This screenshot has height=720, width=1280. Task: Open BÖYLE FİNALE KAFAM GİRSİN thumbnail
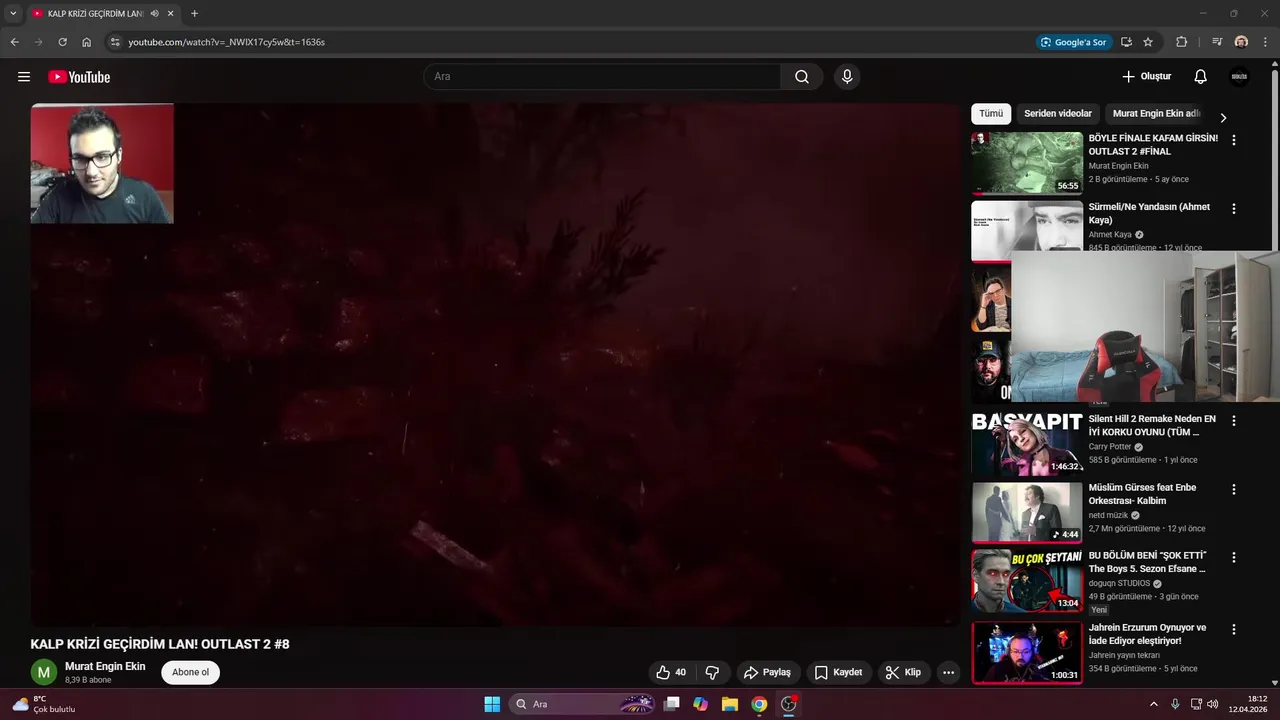(x=1027, y=163)
